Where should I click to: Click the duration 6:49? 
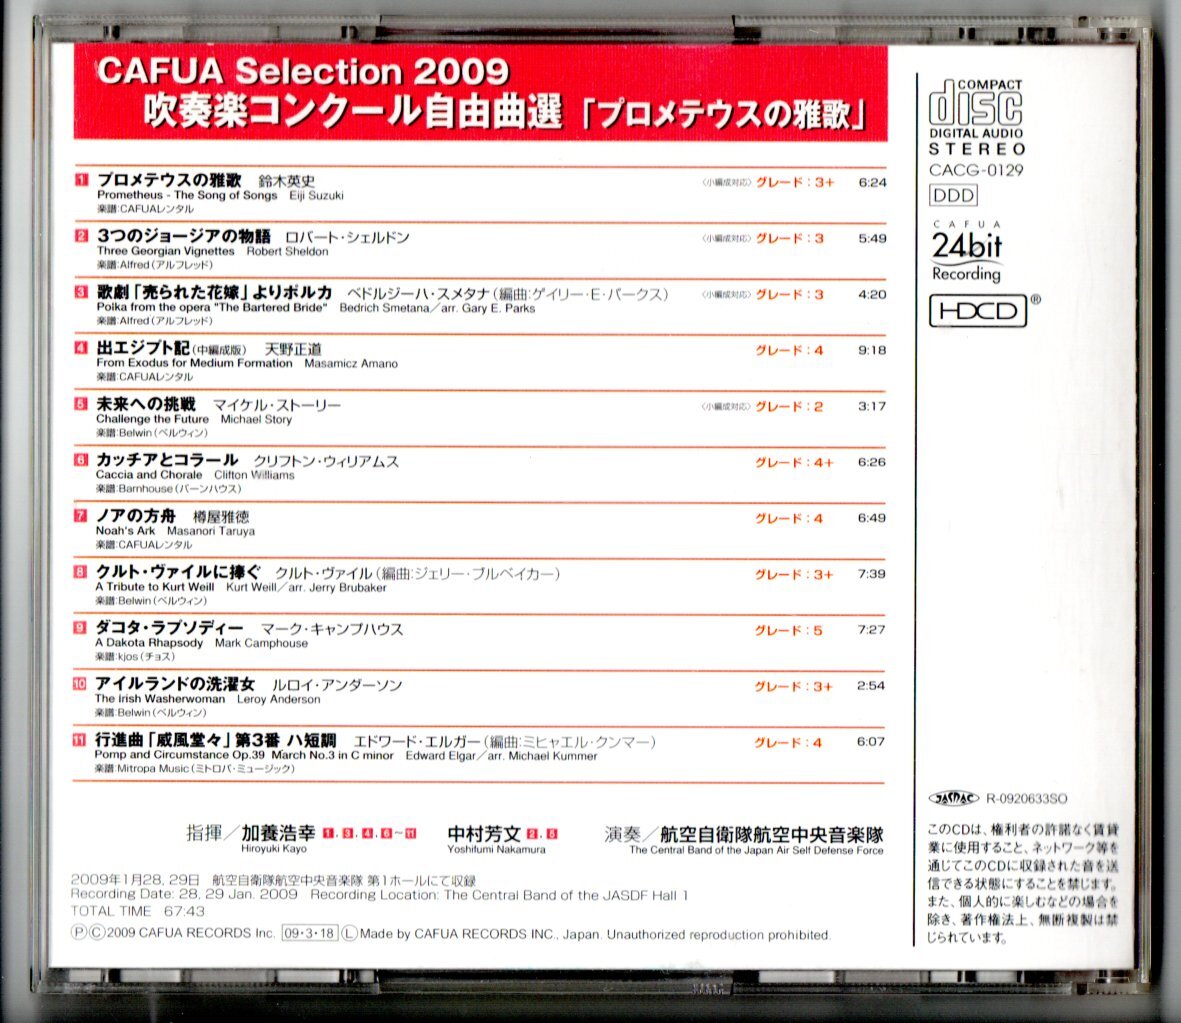(x=871, y=518)
